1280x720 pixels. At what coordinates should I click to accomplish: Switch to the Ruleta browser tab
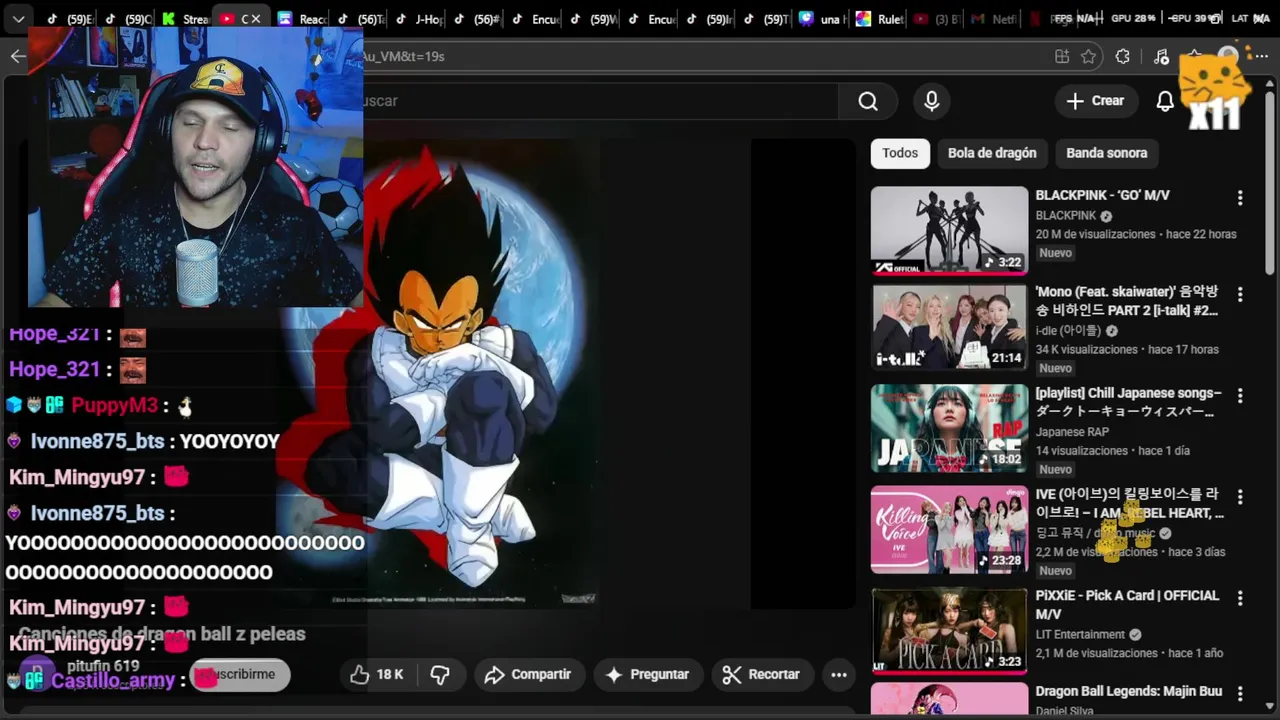[880, 19]
